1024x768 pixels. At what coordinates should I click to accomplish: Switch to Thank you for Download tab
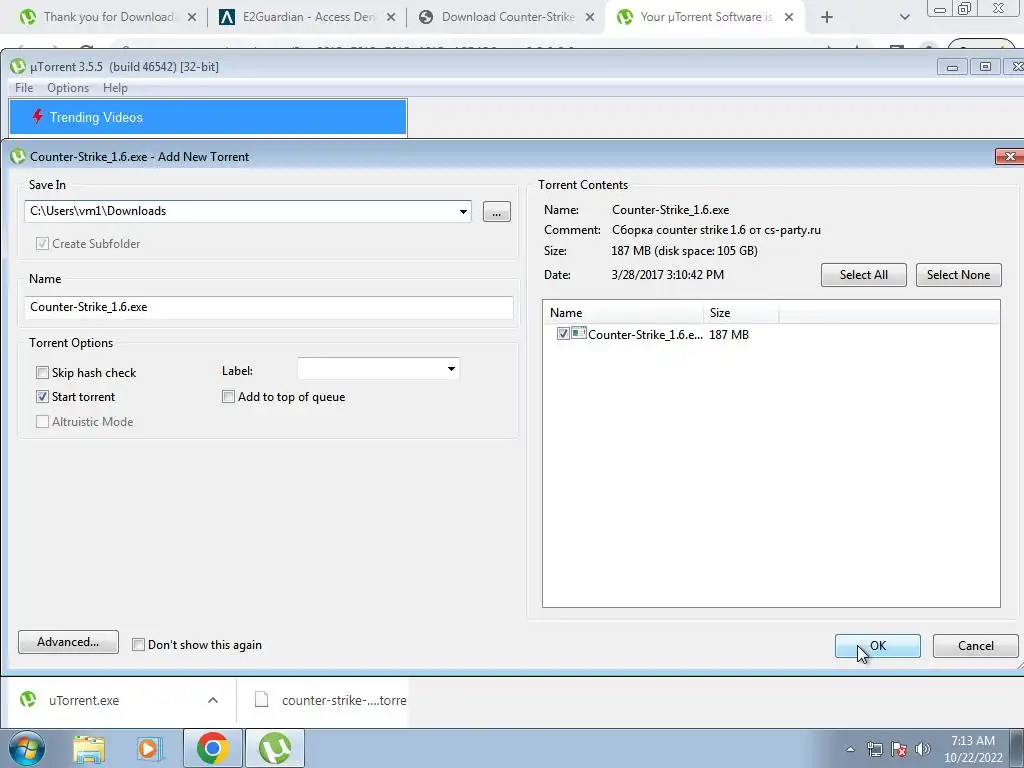click(108, 17)
